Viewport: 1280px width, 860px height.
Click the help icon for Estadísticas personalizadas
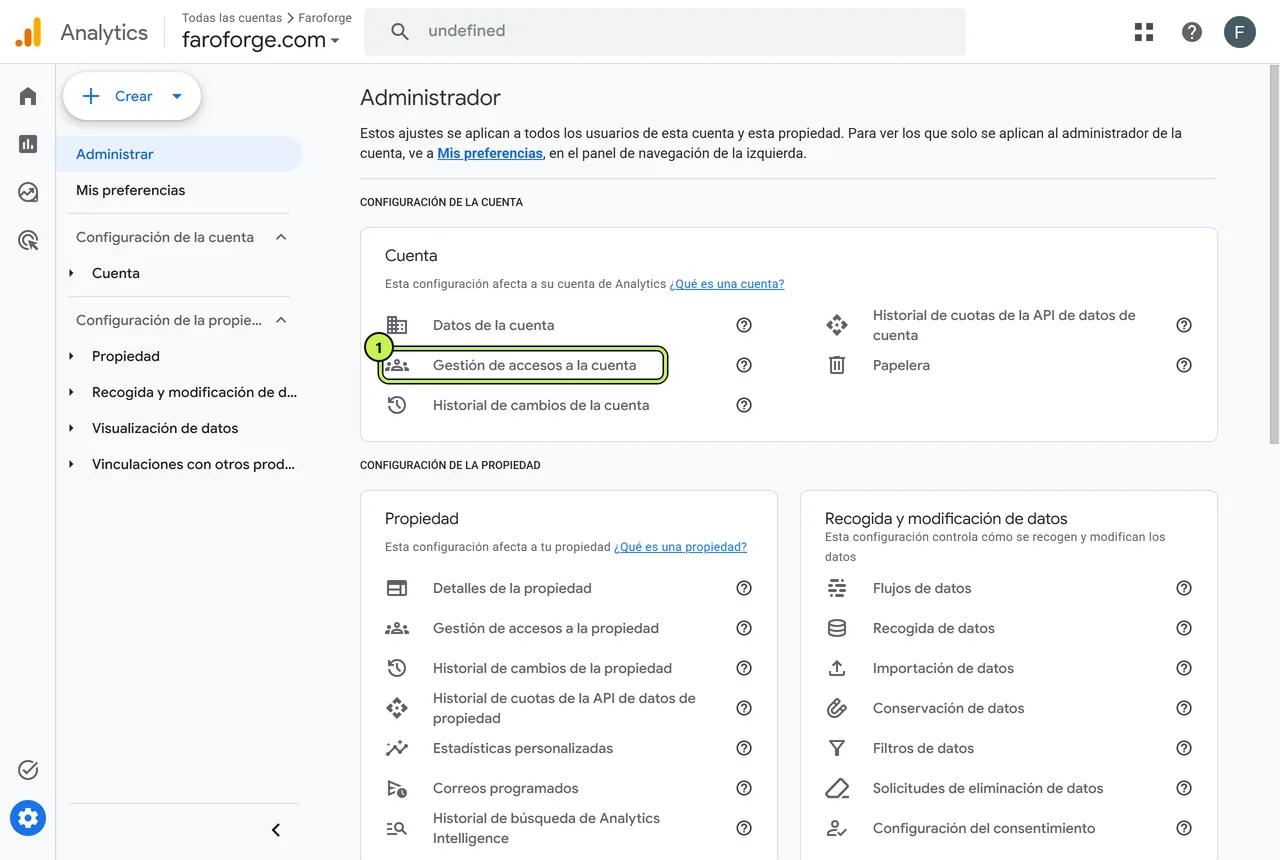point(744,748)
